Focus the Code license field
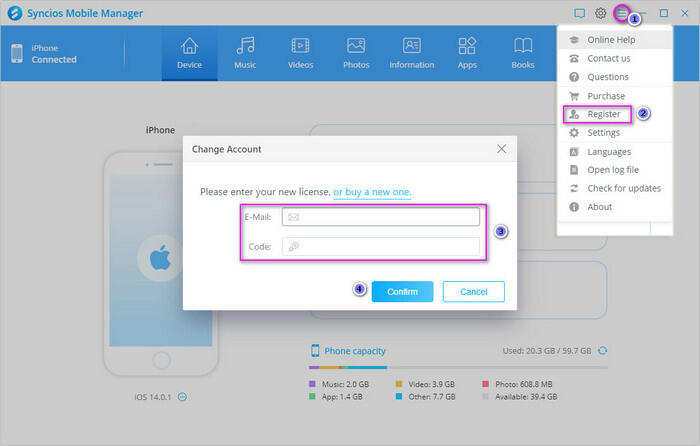Image resolution: width=700 pixels, height=446 pixels. (380, 246)
